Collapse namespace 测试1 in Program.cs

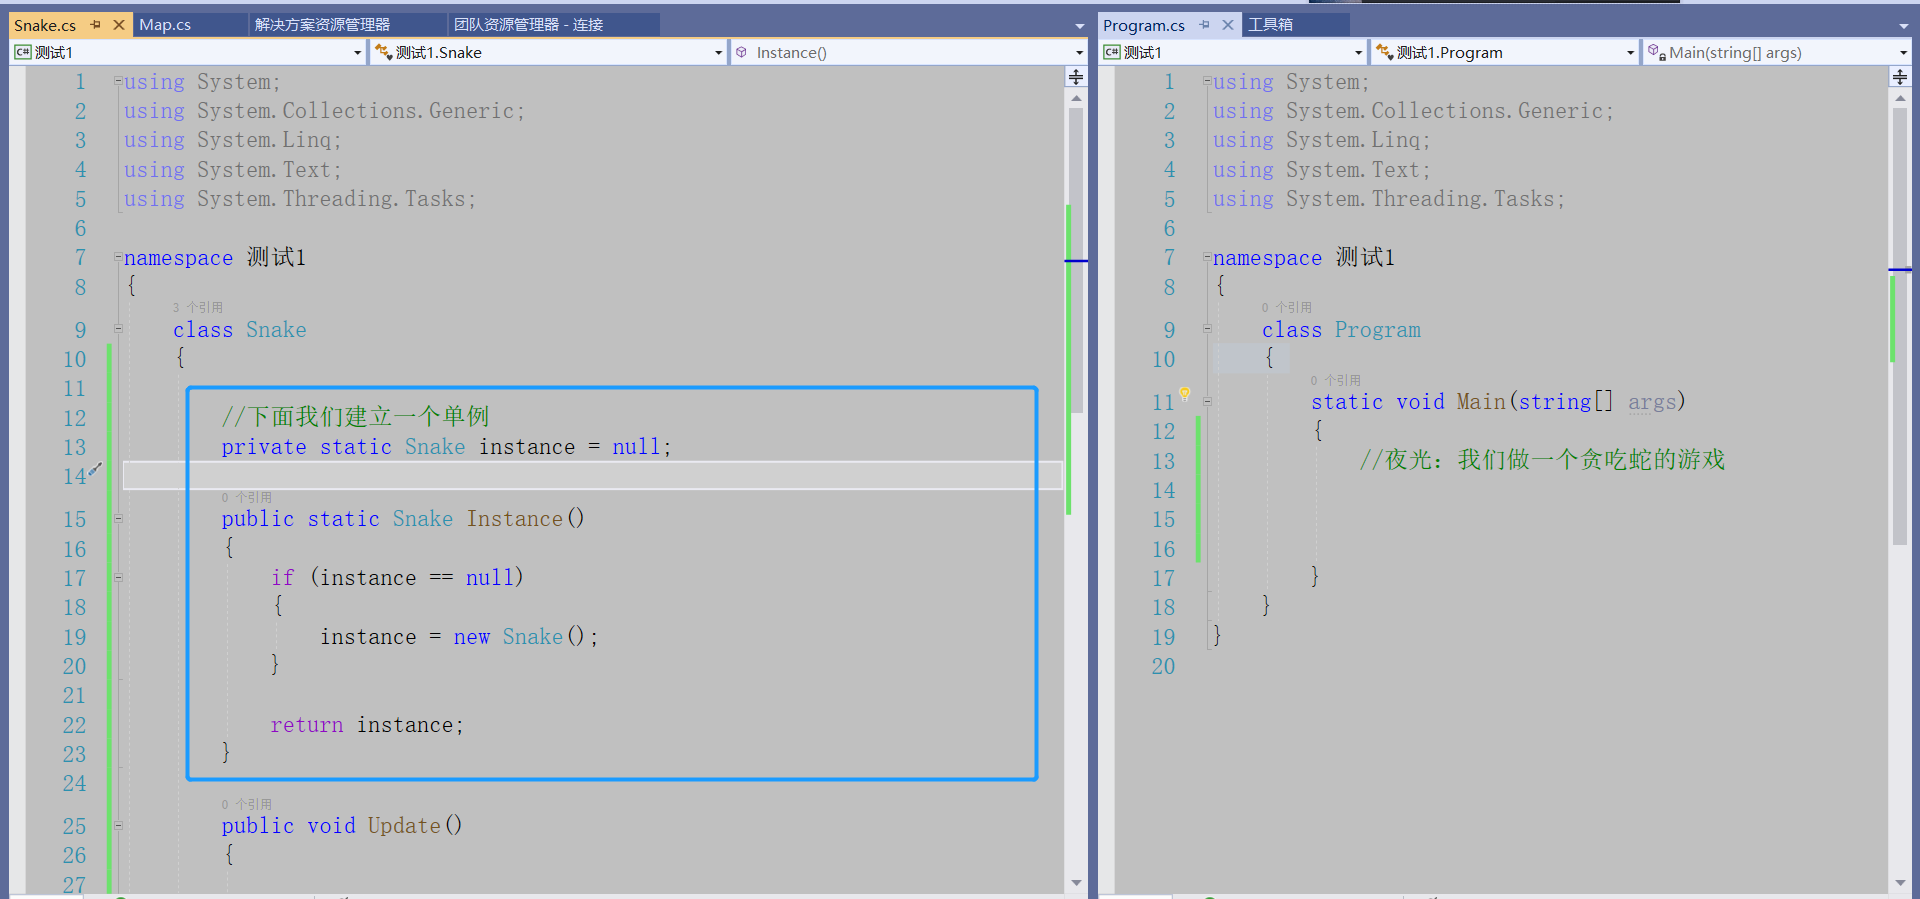pyautogui.click(x=1207, y=257)
